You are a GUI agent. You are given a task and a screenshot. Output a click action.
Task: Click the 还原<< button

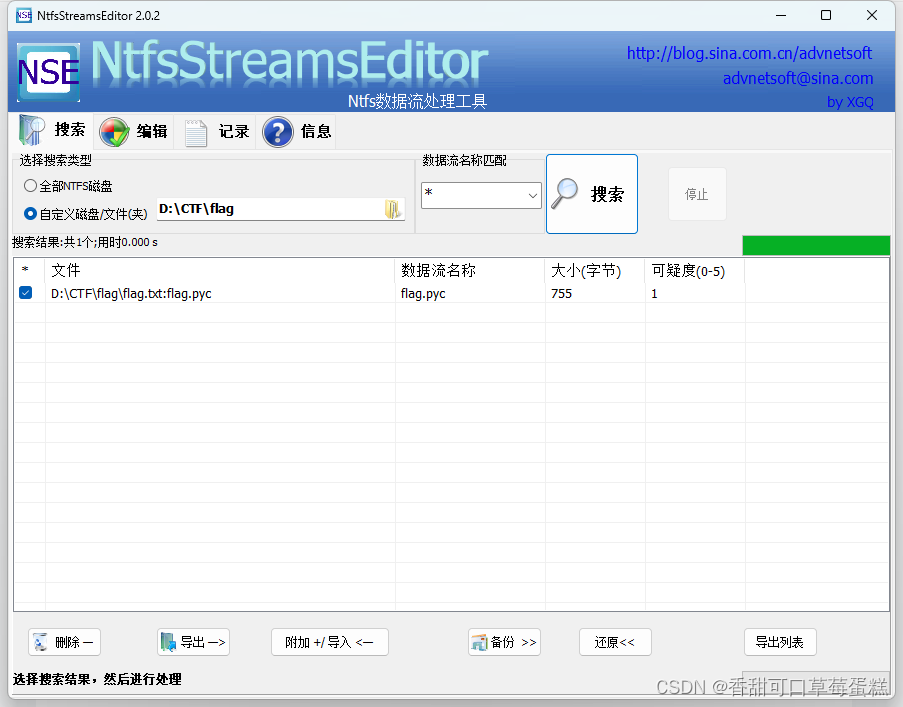click(615, 642)
